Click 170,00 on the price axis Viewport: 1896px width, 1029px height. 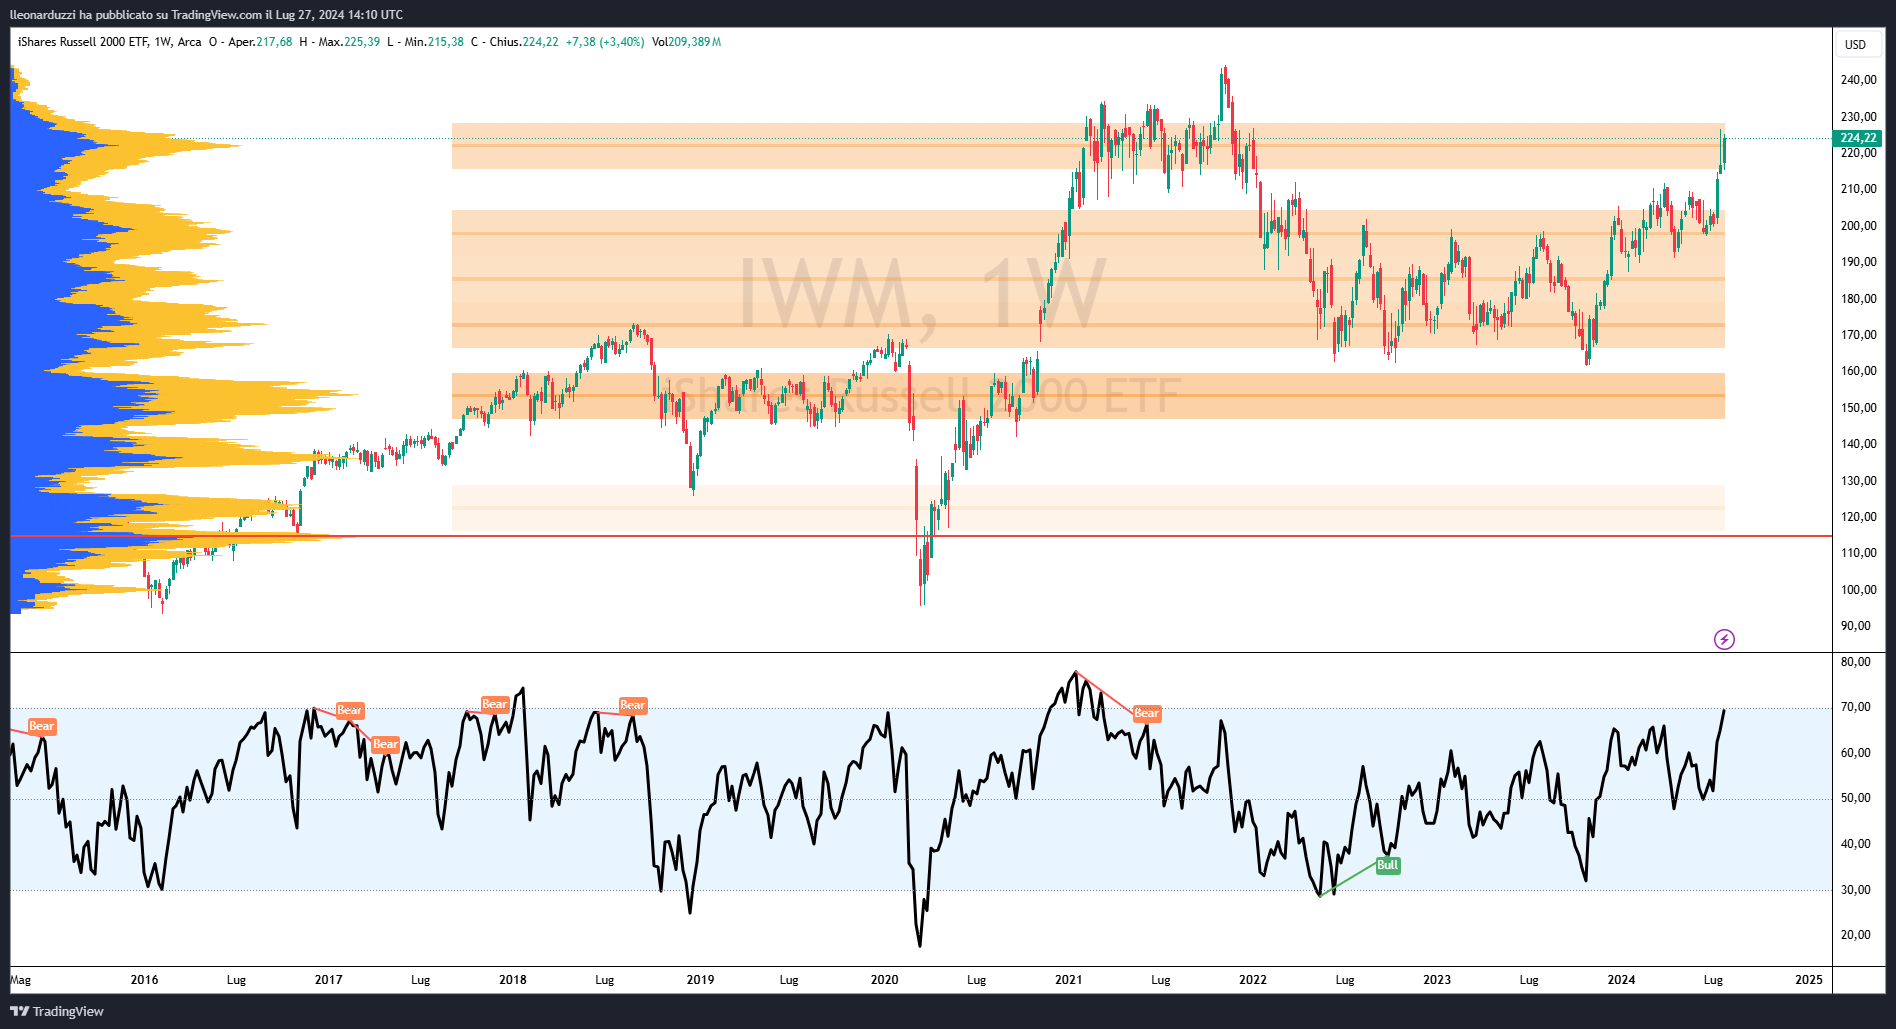point(1859,335)
